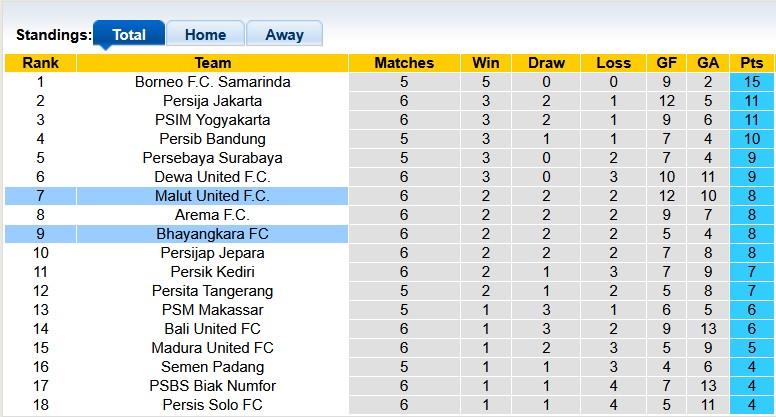Click Arema F.C. in the standings
The width and height of the screenshot is (776, 417).
click(212, 215)
